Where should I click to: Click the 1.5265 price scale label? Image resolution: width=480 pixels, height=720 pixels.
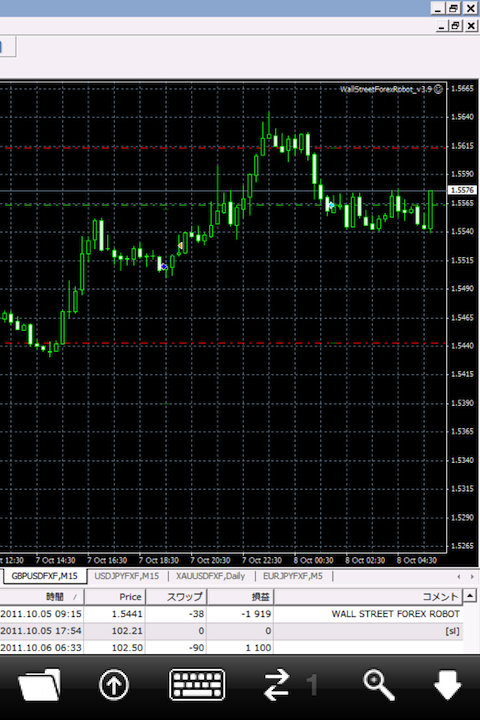[x=462, y=546]
